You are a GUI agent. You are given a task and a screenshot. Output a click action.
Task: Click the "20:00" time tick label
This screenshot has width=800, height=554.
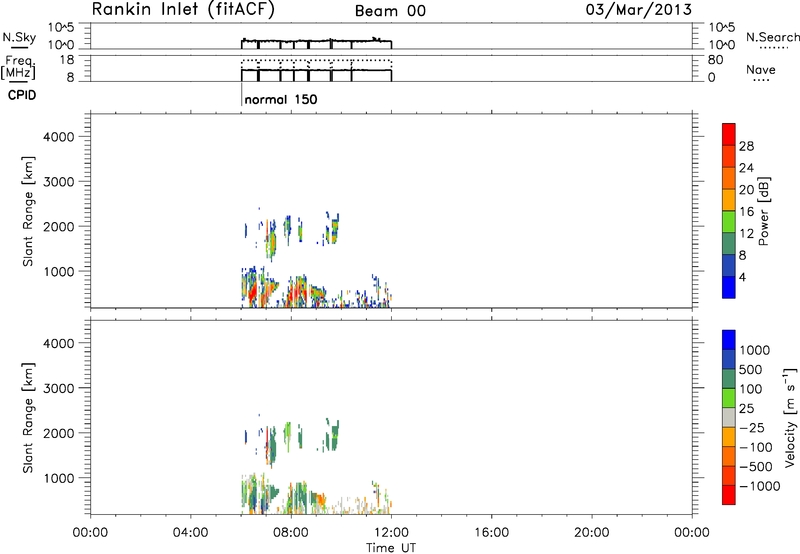pyautogui.click(x=592, y=533)
